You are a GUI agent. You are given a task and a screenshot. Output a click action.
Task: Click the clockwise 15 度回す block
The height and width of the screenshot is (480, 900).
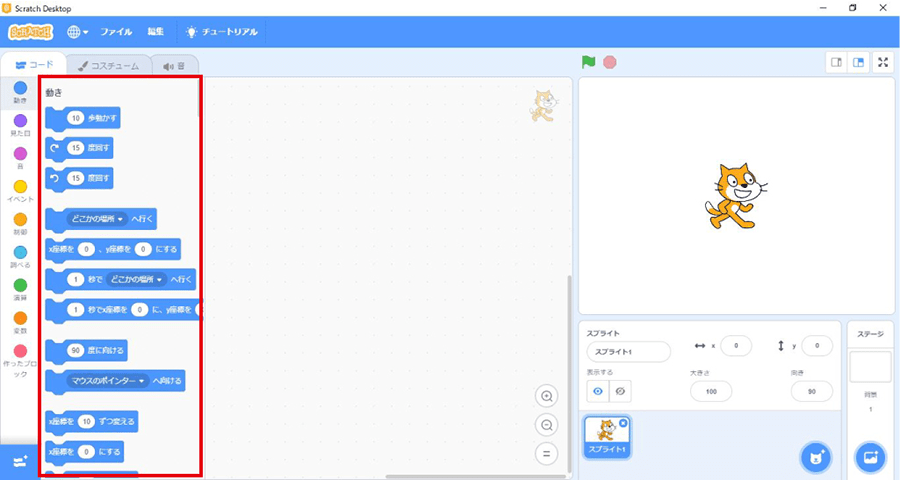79,148
